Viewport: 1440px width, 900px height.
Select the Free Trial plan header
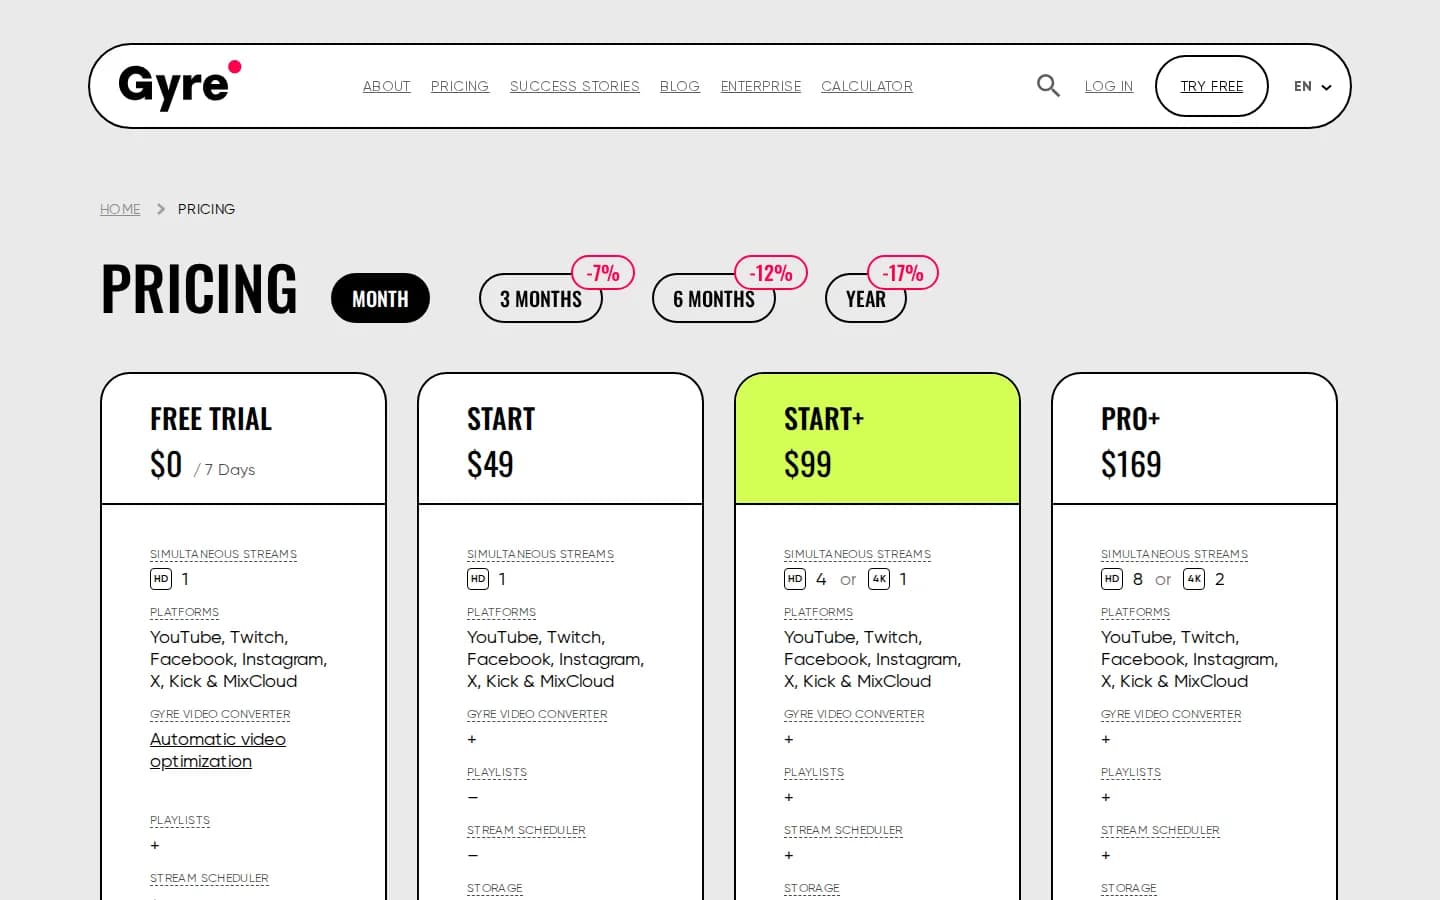click(x=243, y=439)
